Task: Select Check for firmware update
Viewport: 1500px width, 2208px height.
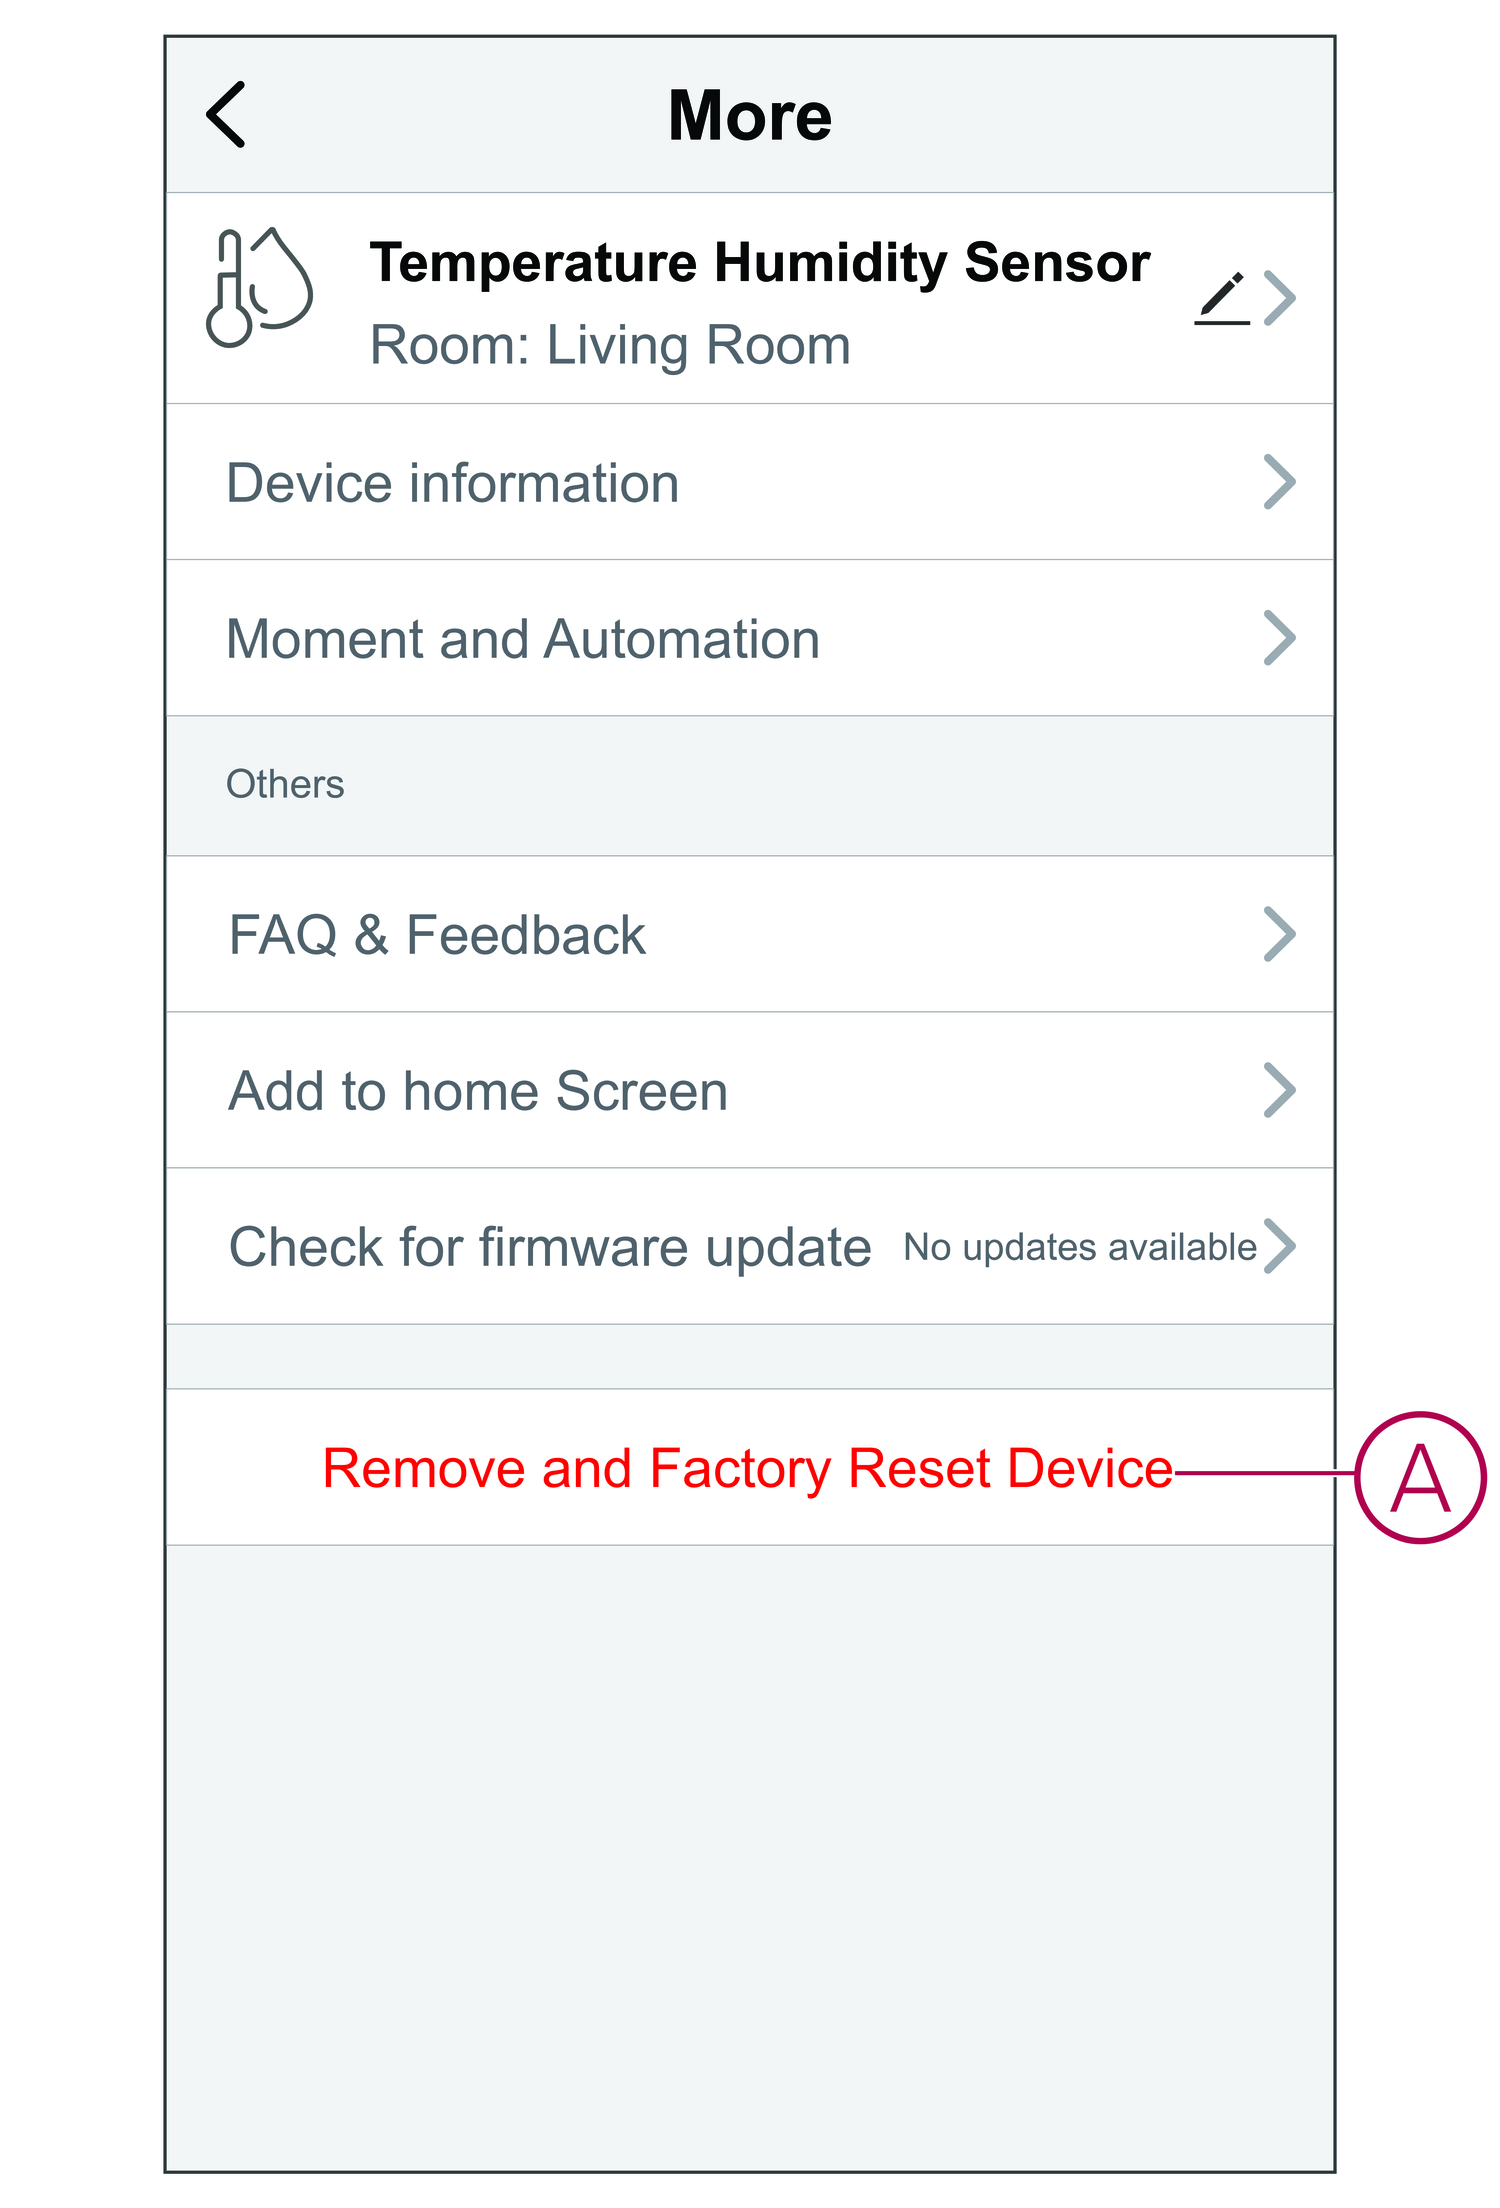Action: click(x=550, y=1247)
